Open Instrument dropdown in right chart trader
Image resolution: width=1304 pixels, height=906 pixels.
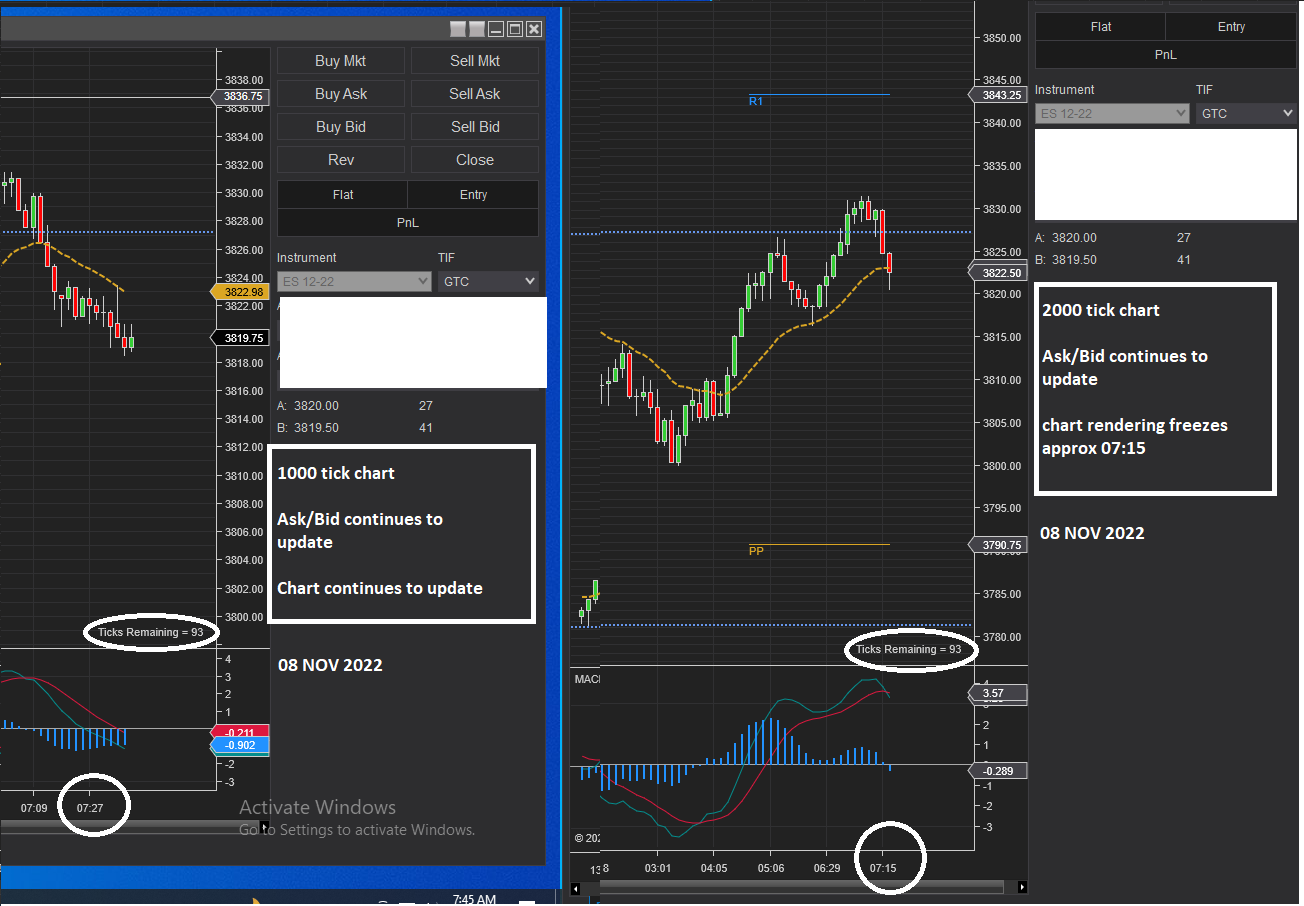coord(1112,114)
